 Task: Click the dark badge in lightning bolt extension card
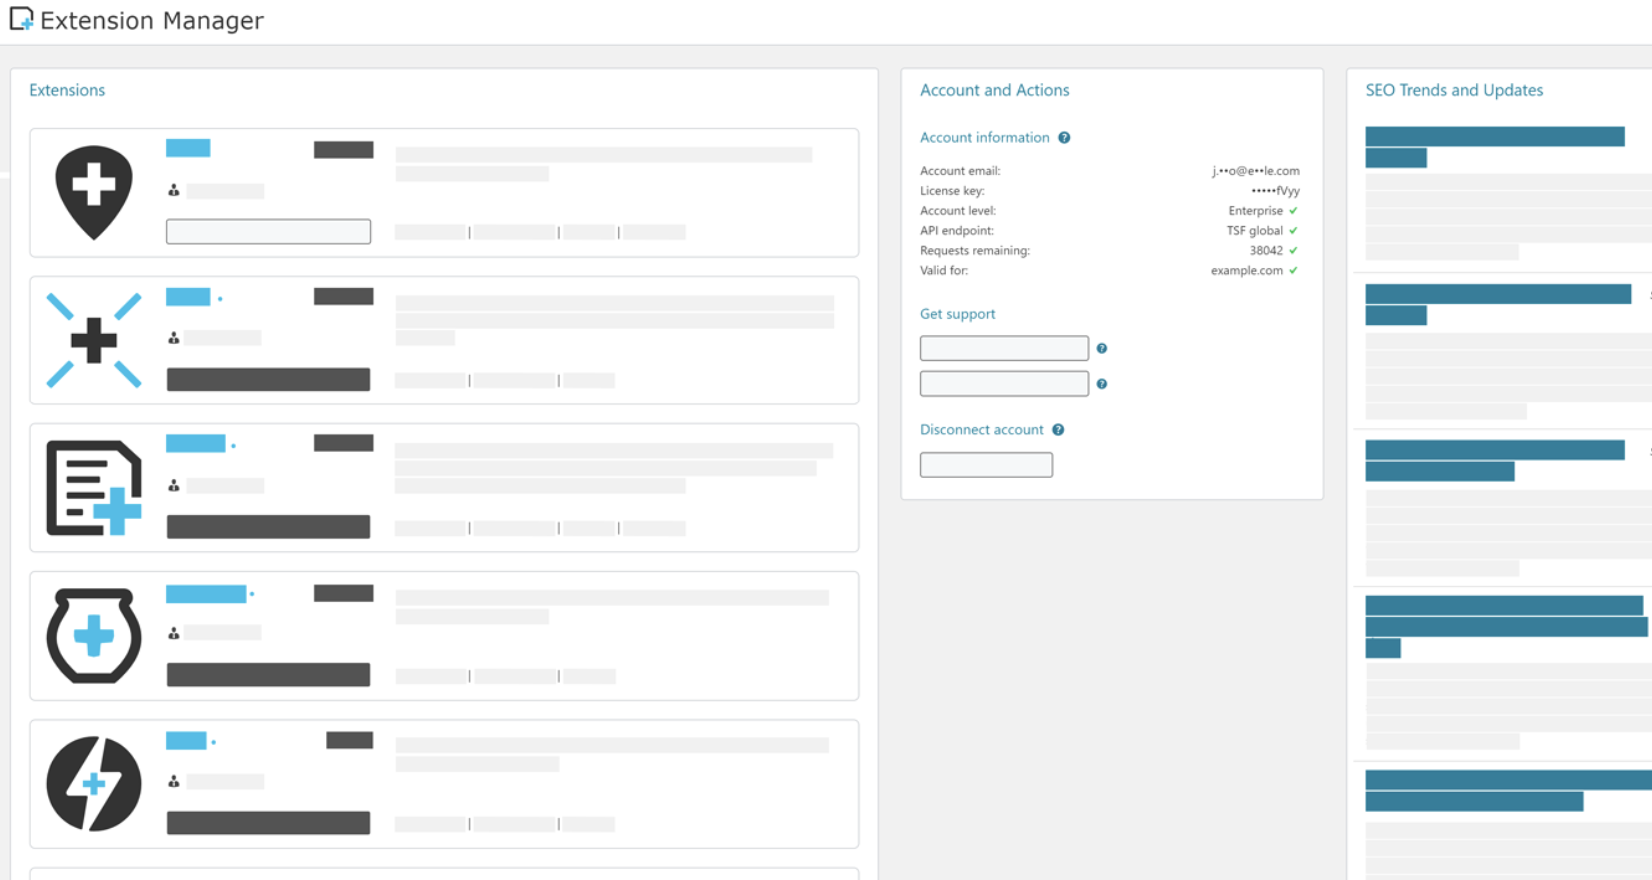pyautogui.click(x=349, y=740)
